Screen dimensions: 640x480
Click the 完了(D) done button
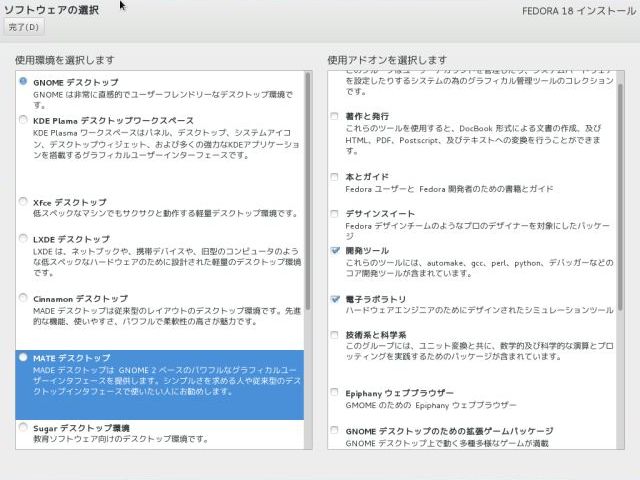click(24, 27)
